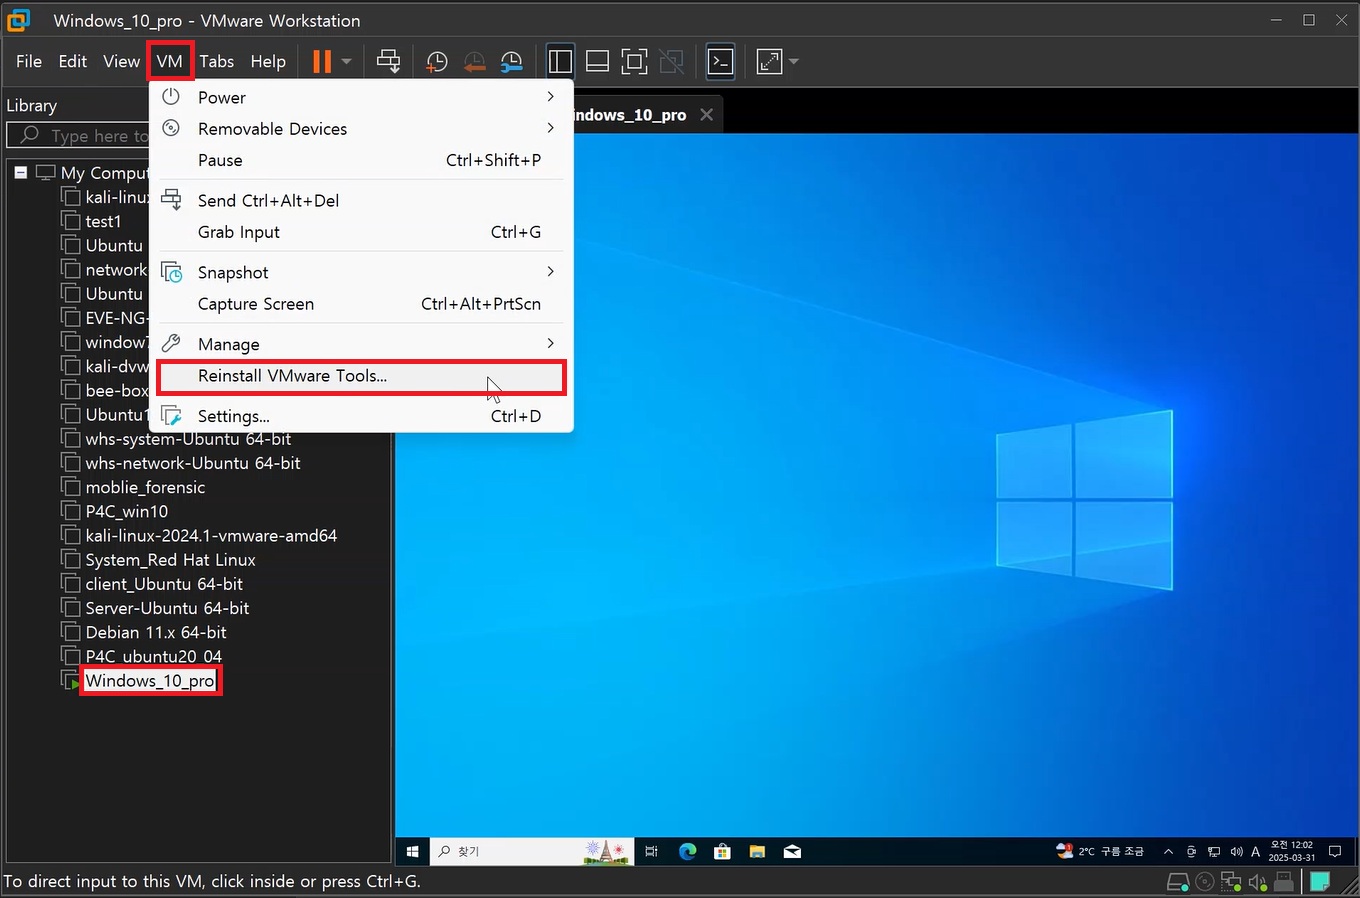Image resolution: width=1360 pixels, height=898 pixels.
Task: Open Settings from the VM menu
Action: pyautogui.click(x=360, y=416)
